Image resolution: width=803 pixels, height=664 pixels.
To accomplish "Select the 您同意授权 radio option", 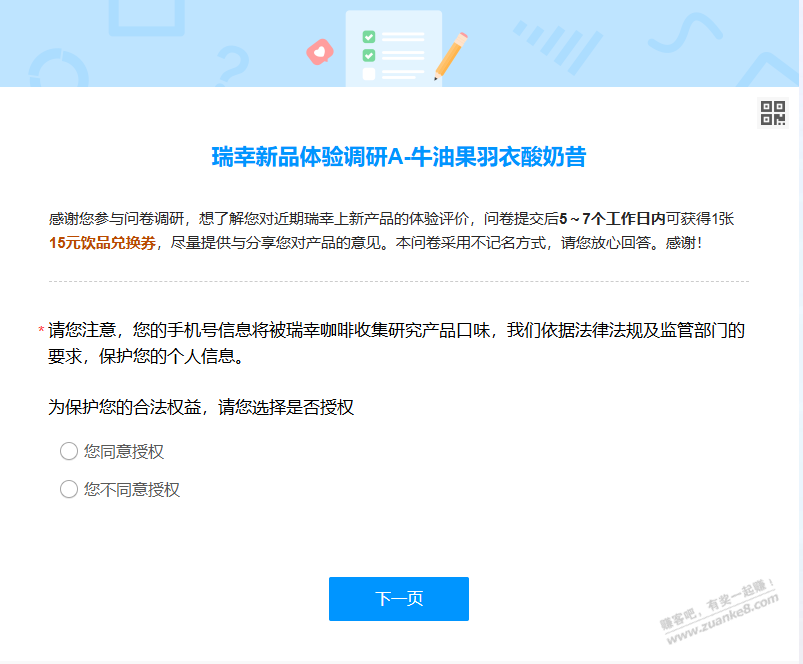I will click(69, 451).
